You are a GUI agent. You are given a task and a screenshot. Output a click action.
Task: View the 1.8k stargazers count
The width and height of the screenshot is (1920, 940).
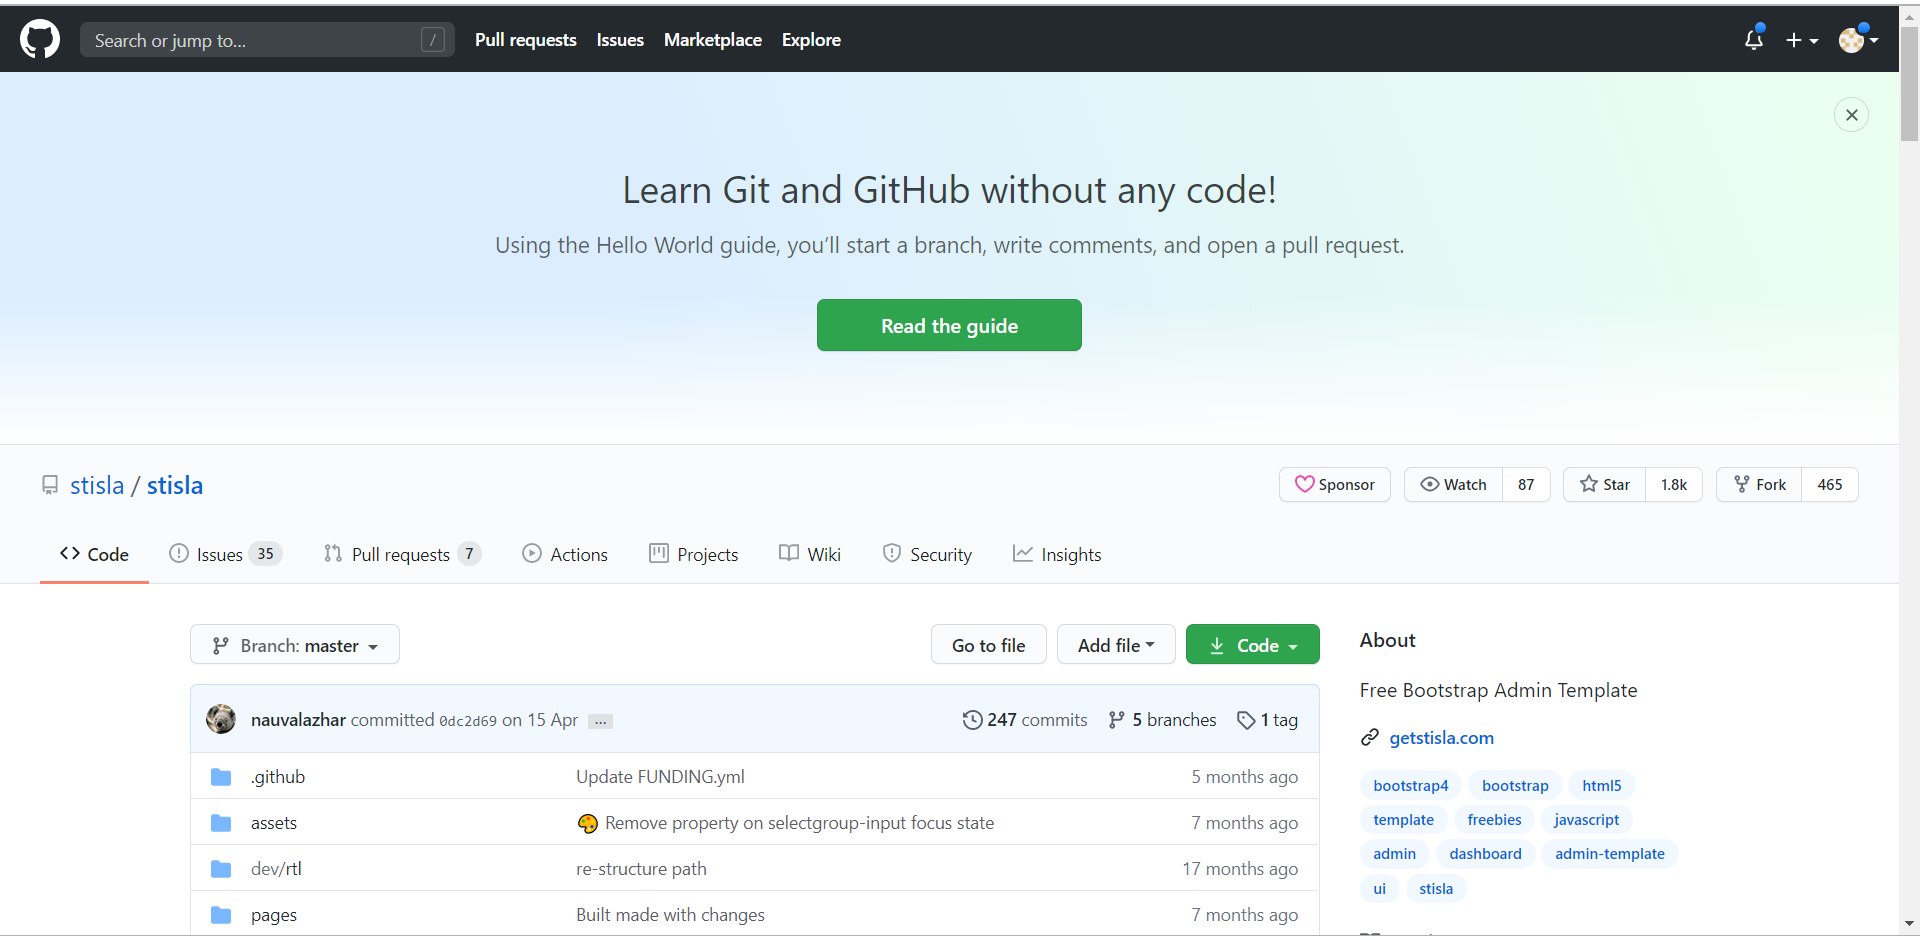pos(1674,484)
